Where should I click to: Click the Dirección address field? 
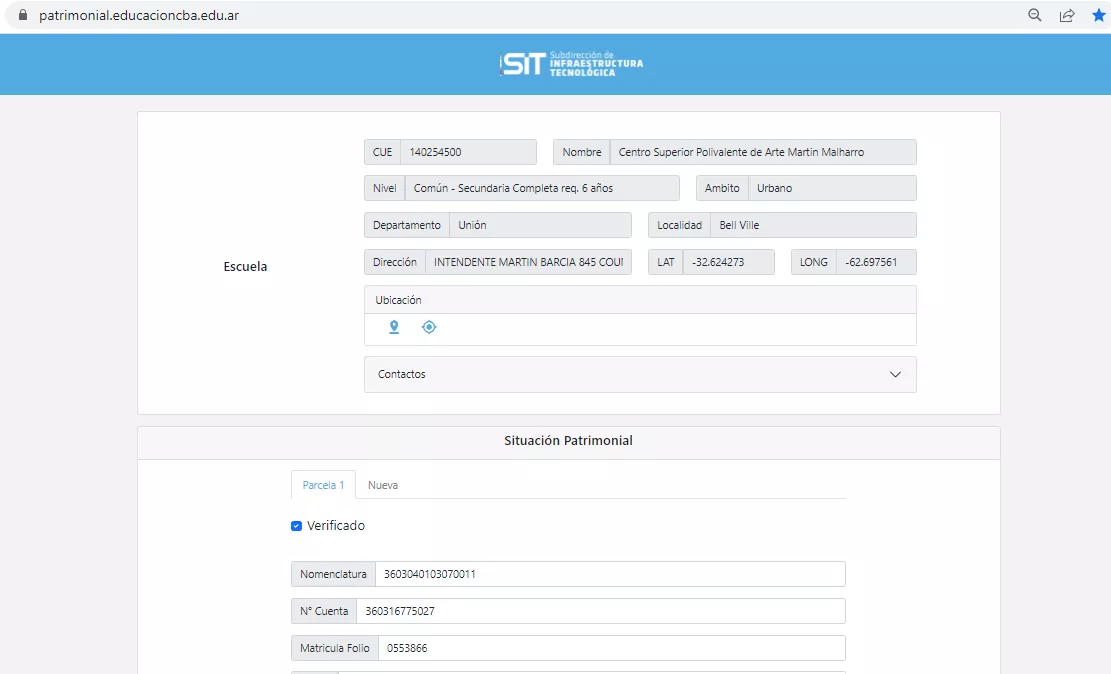point(528,262)
